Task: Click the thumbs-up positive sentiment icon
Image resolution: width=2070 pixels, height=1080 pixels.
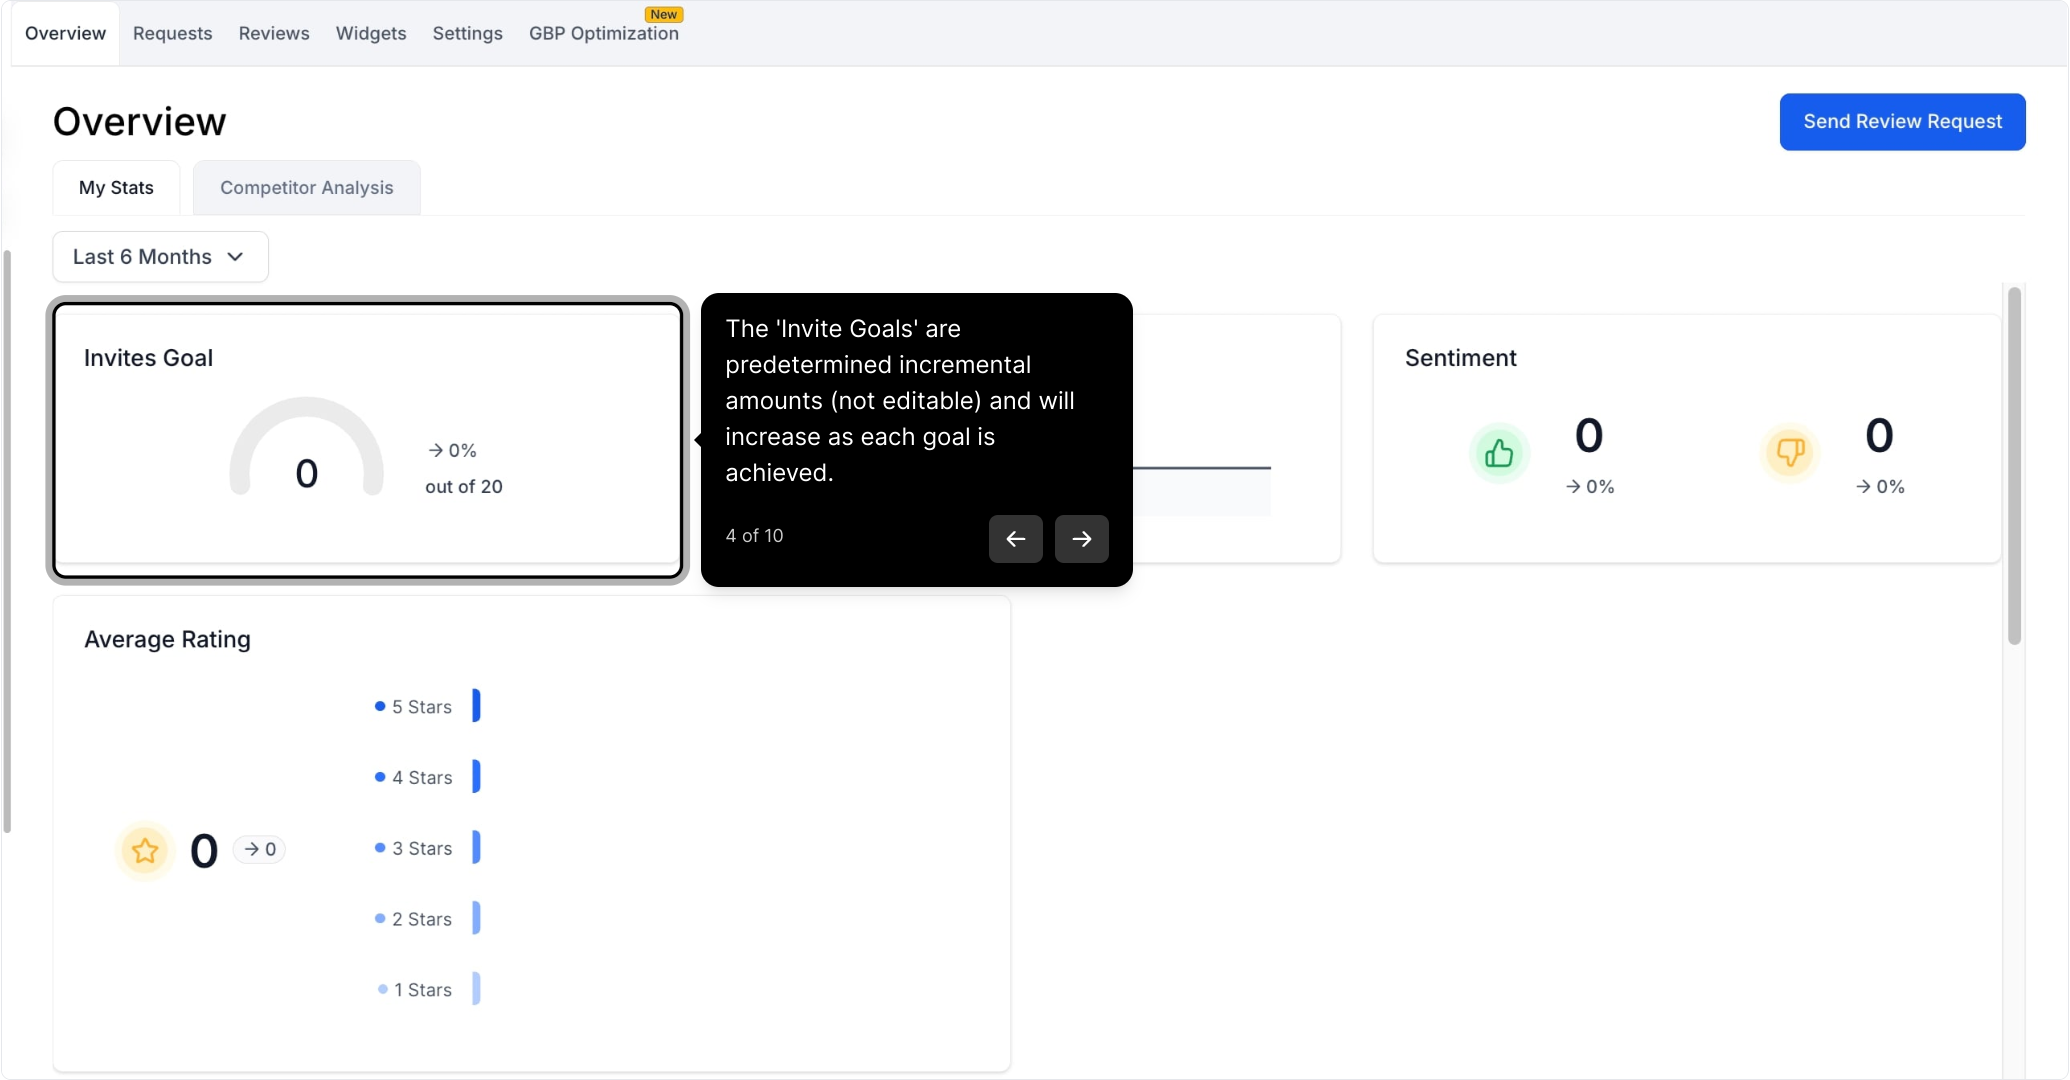Action: coord(1498,454)
